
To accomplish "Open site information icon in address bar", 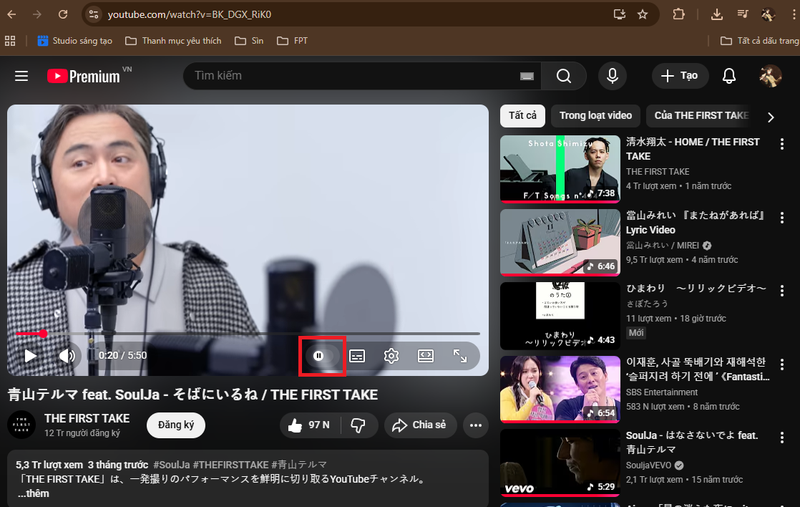I will [93, 14].
